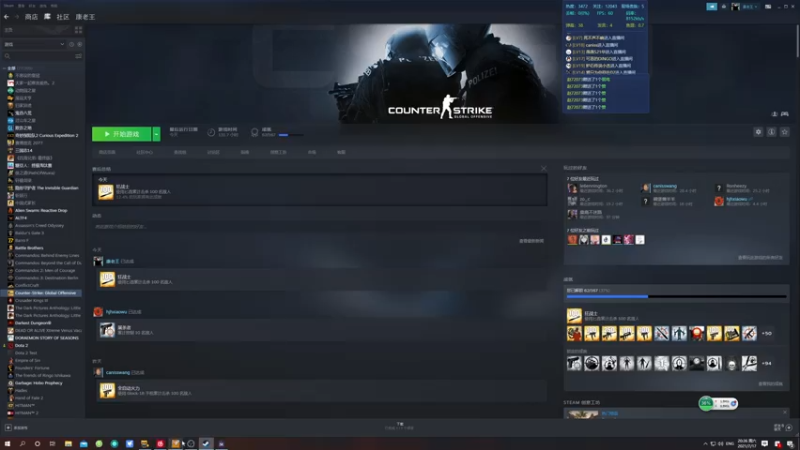Open the 商店 store tab
The height and width of the screenshot is (450, 800).
31,17
